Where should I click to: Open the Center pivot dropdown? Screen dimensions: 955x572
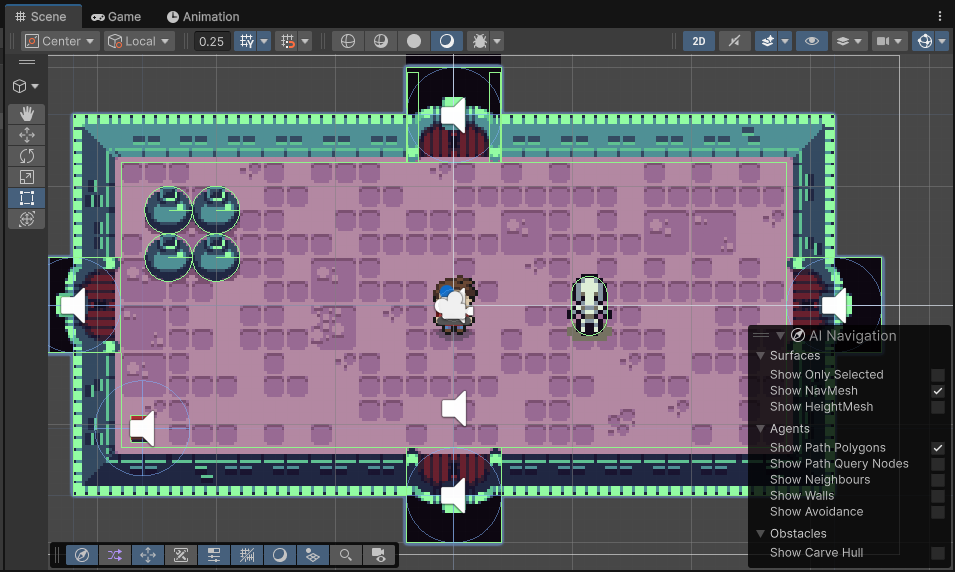(59, 41)
